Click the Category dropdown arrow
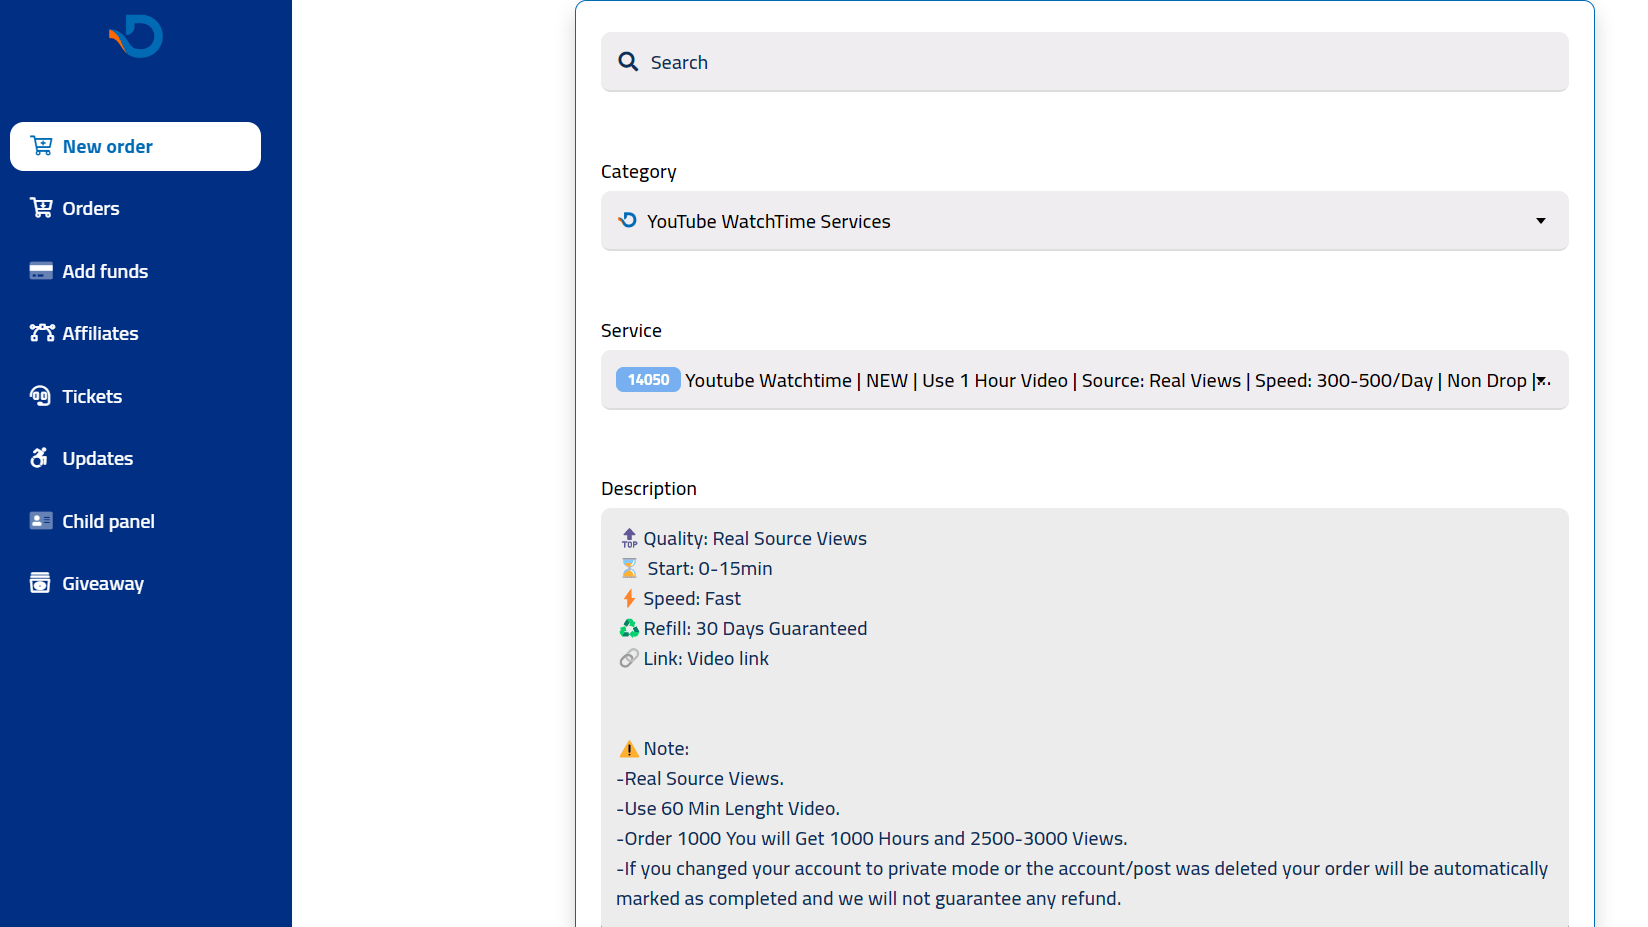Image resolution: width=1648 pixels, height=927 pixels. 1540,221
